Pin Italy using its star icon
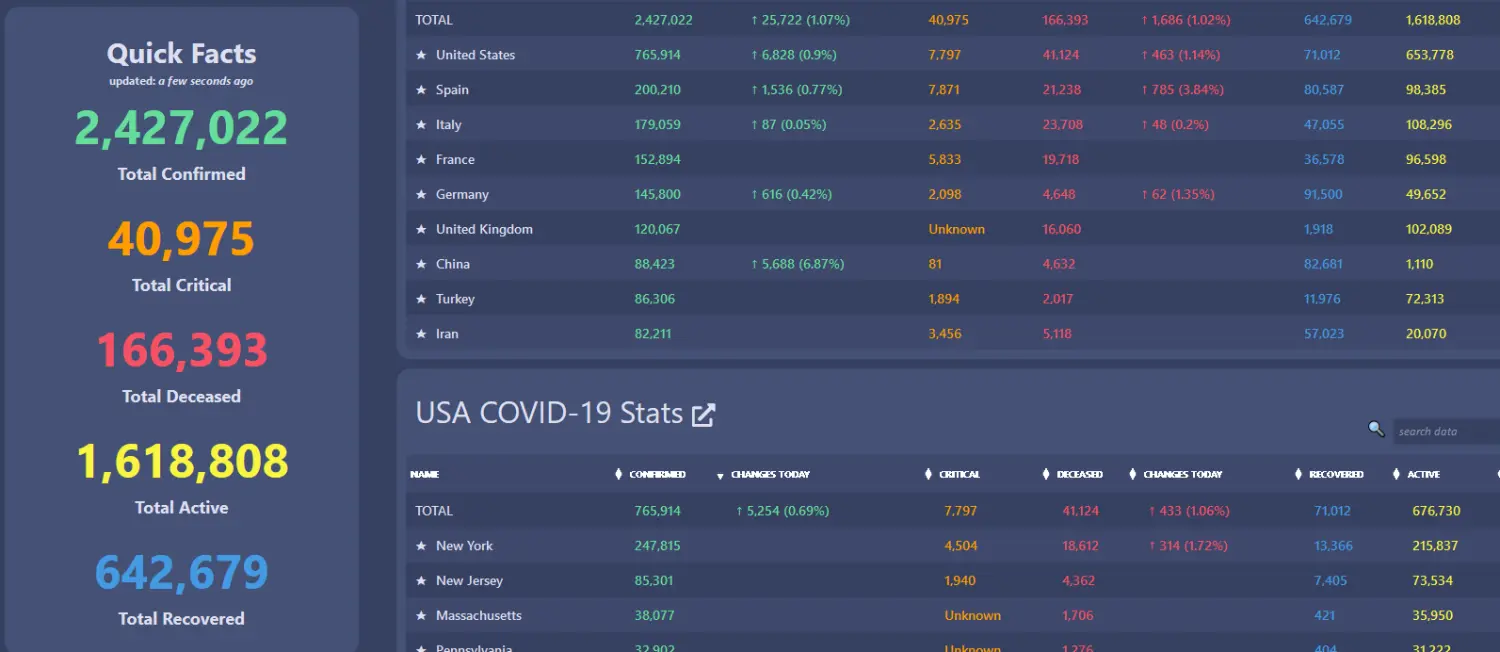 click(421, 125)
